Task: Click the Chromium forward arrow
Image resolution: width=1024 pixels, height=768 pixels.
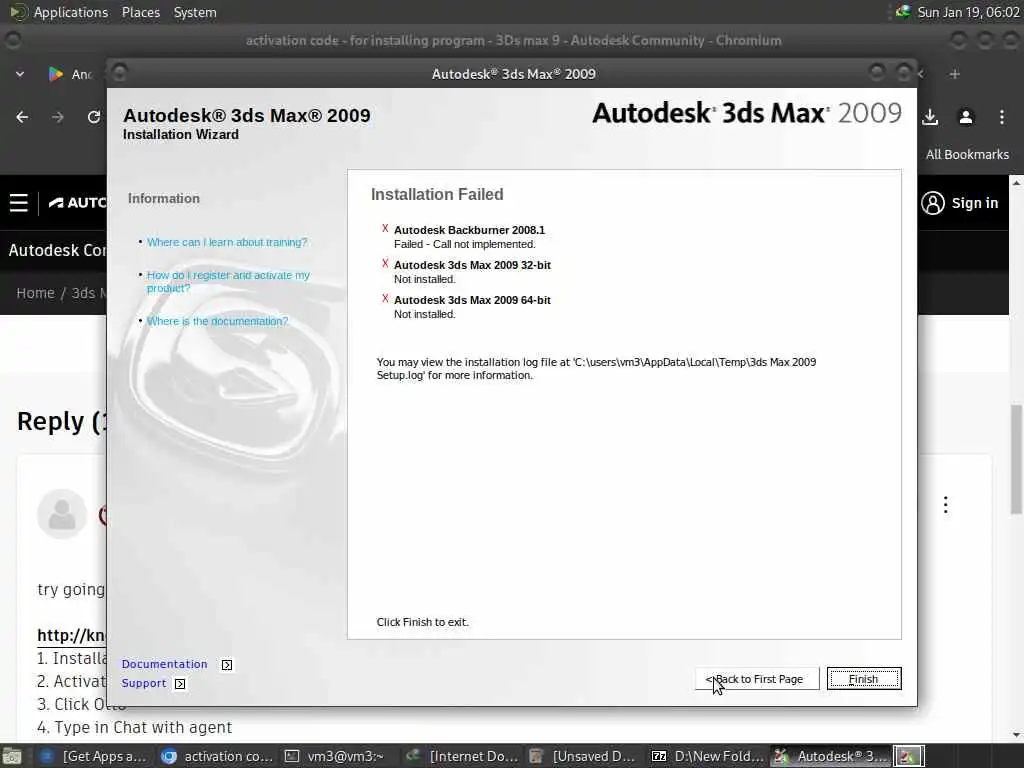Action: (58, 117)
